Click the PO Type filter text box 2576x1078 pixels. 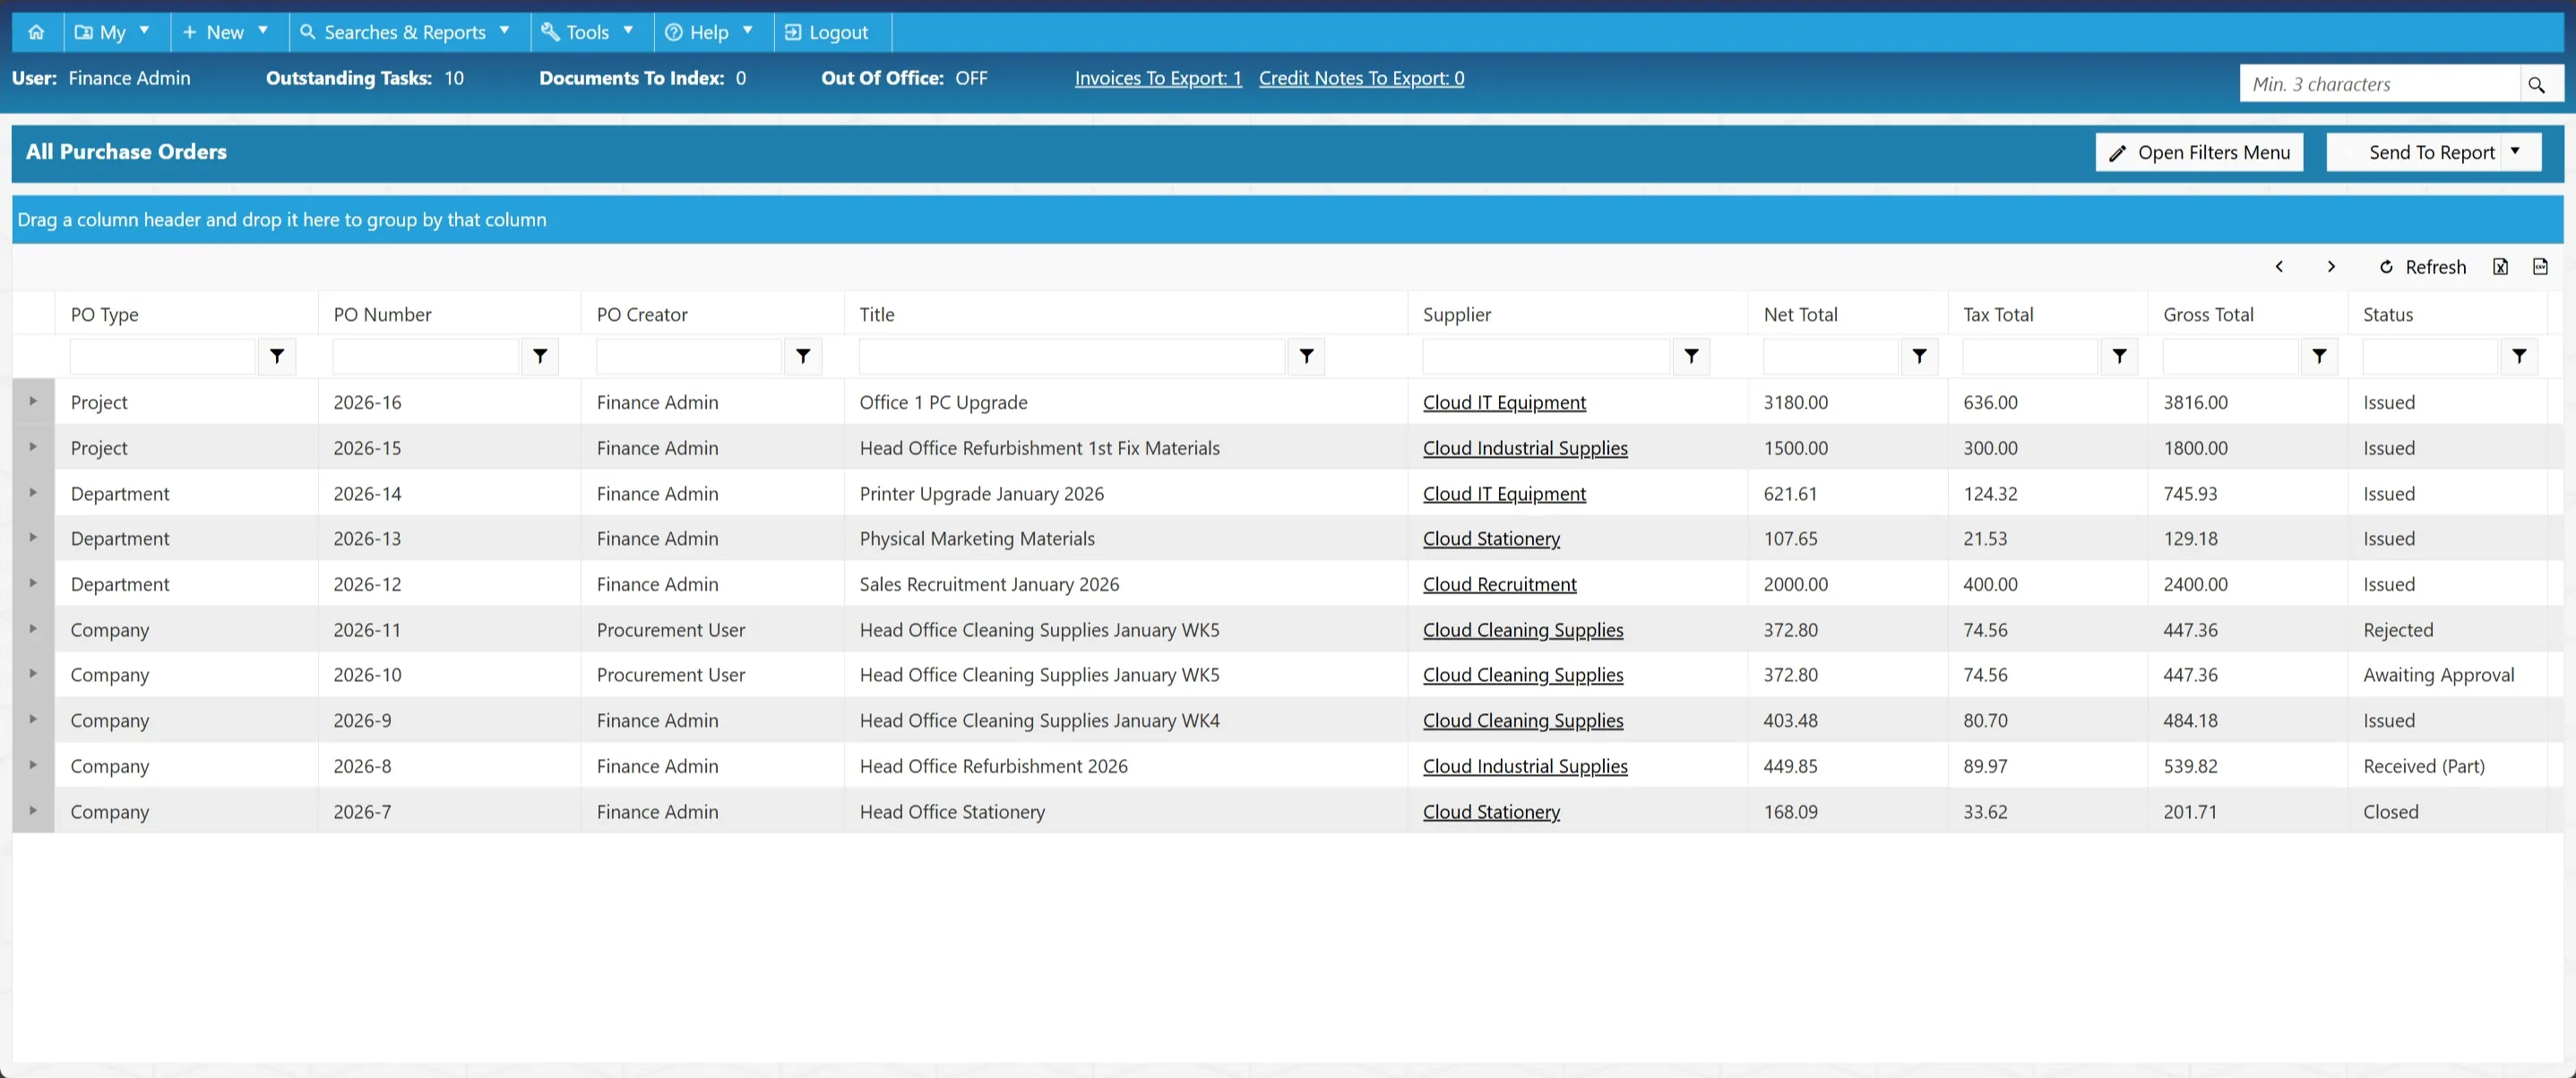162,356
